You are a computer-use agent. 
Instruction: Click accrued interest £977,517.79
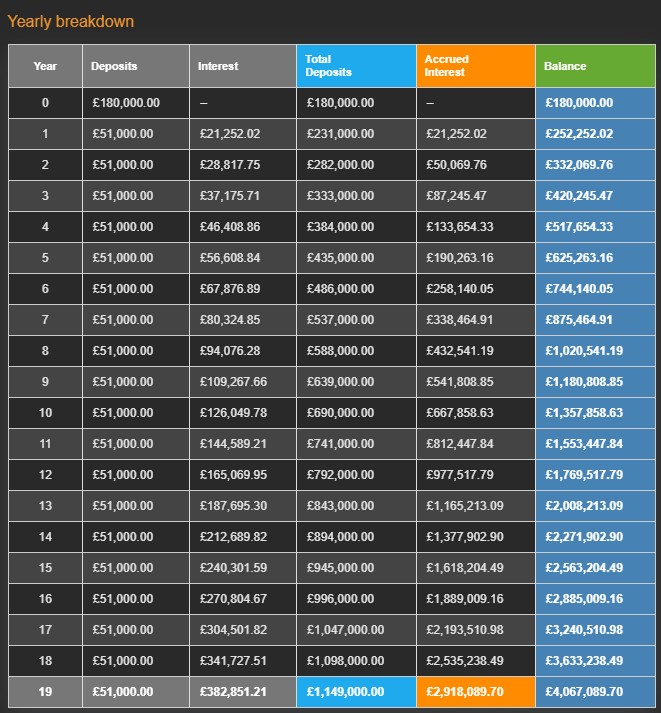point(460,475)
